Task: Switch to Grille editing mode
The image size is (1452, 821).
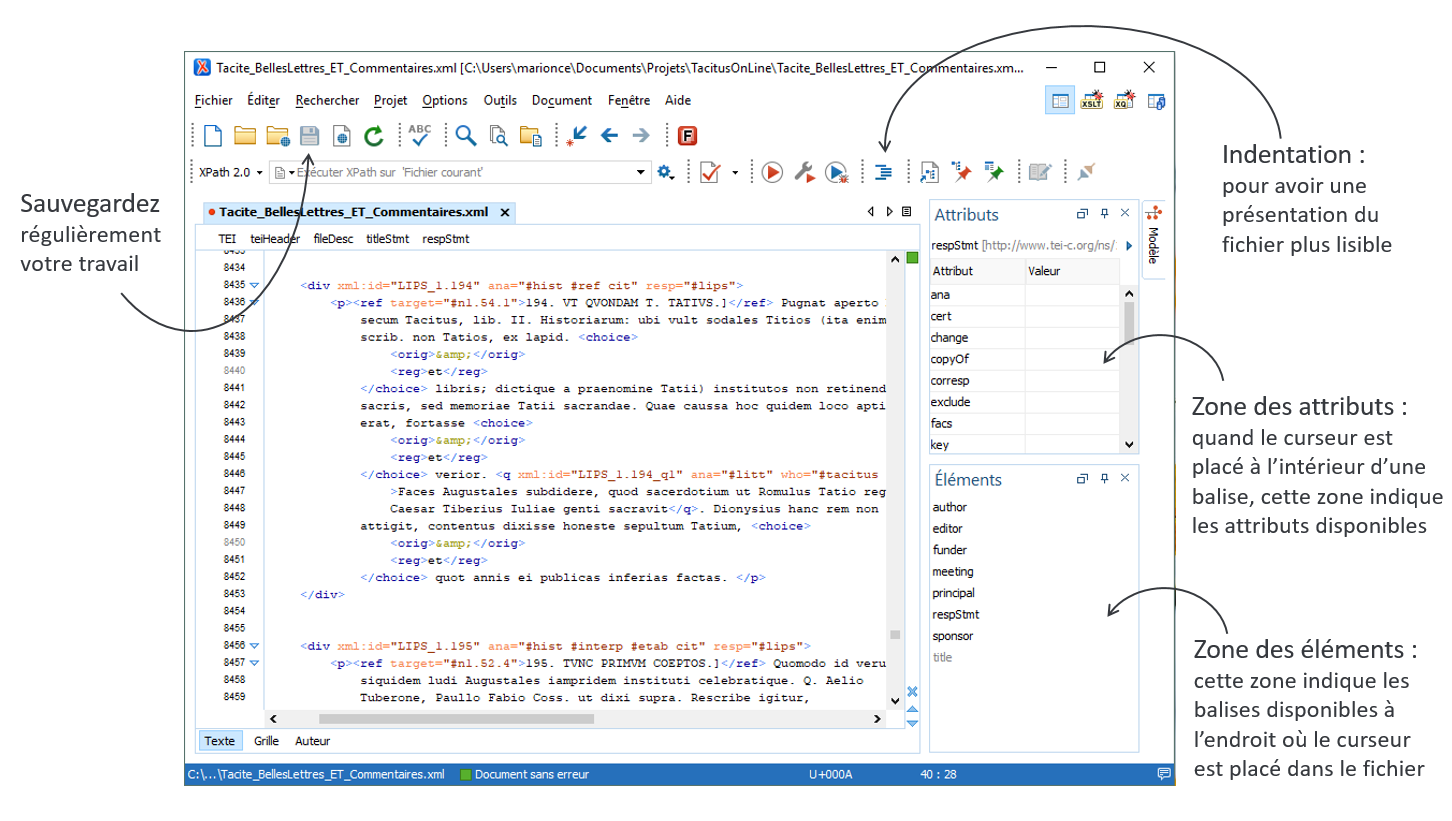Action: [266, 741]
